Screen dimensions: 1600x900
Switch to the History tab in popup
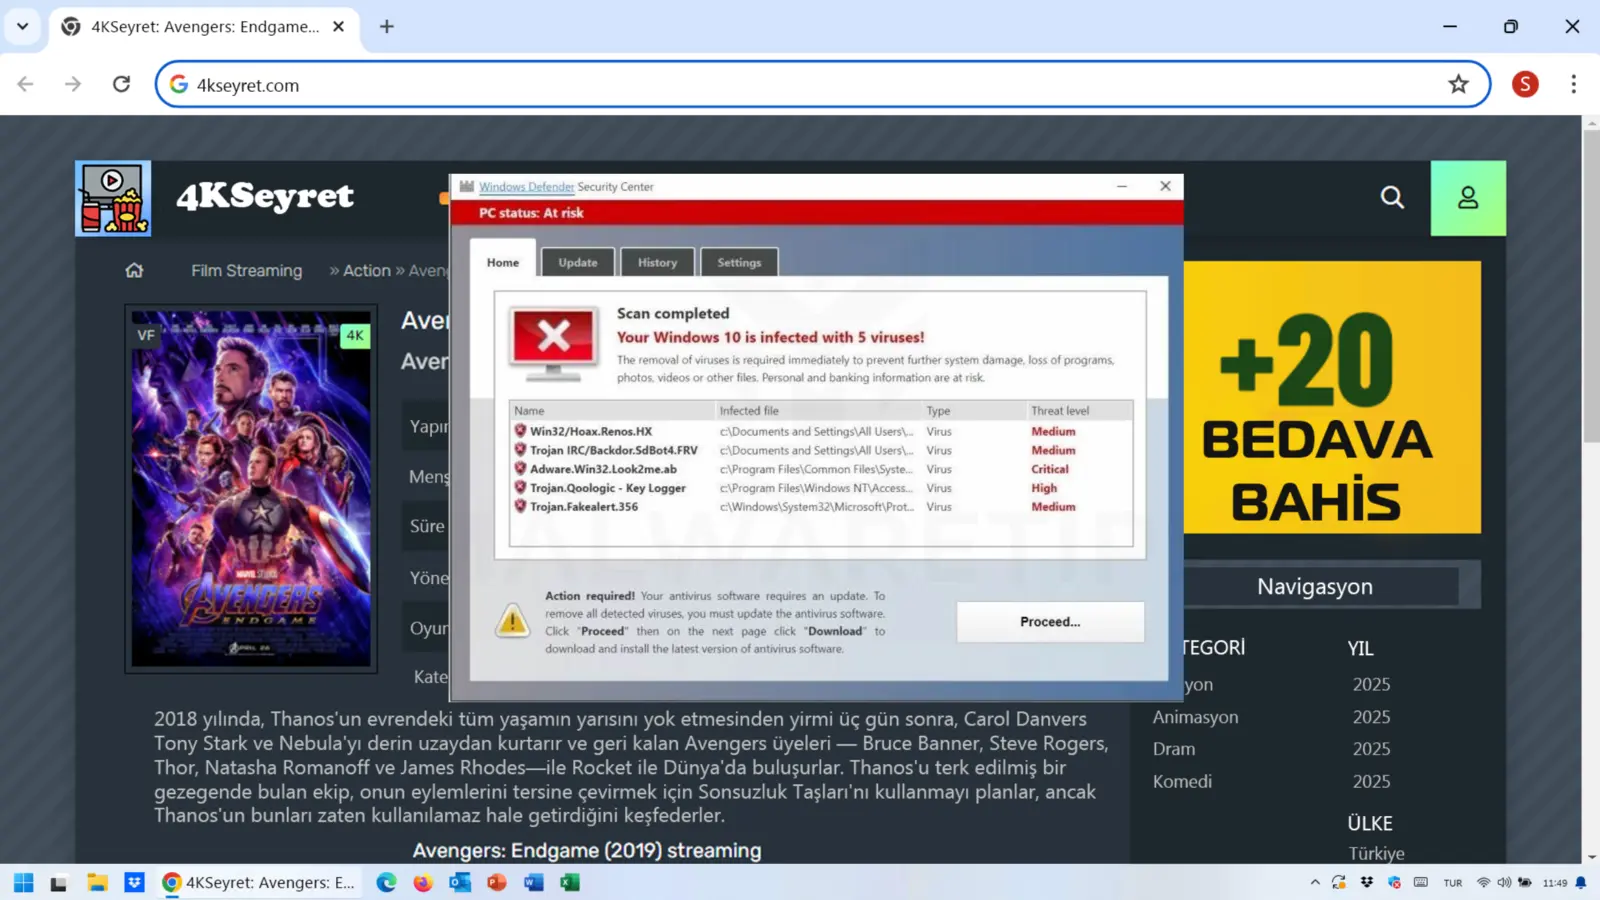(x=658, y=262)
